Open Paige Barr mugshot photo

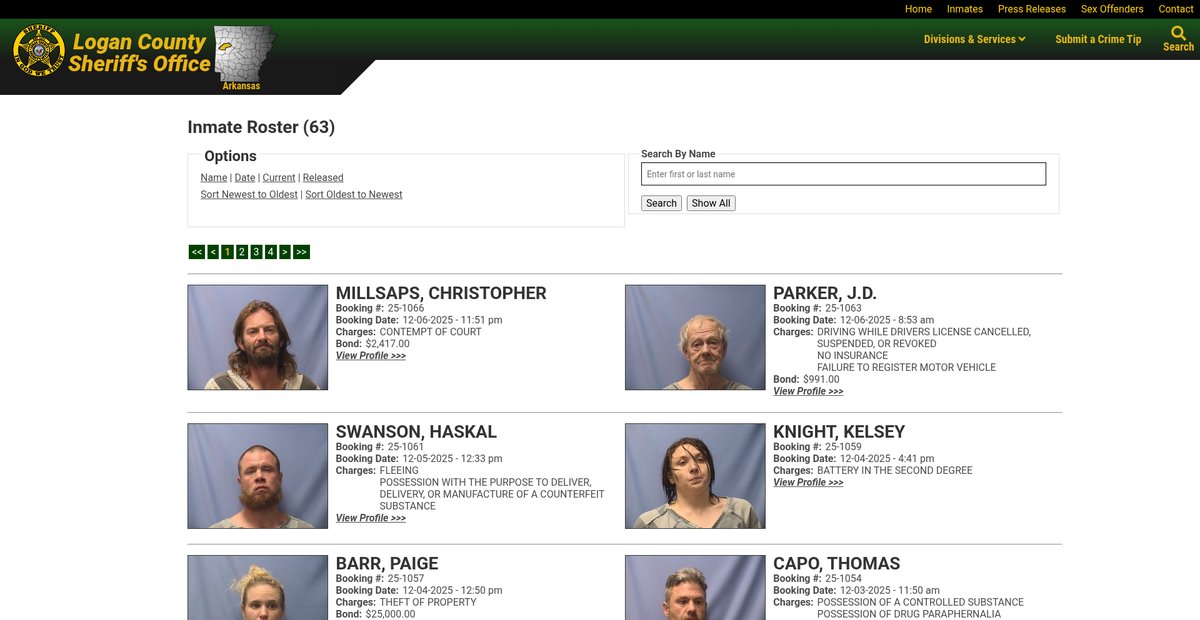pyautogui.click(x=258, y=588)
